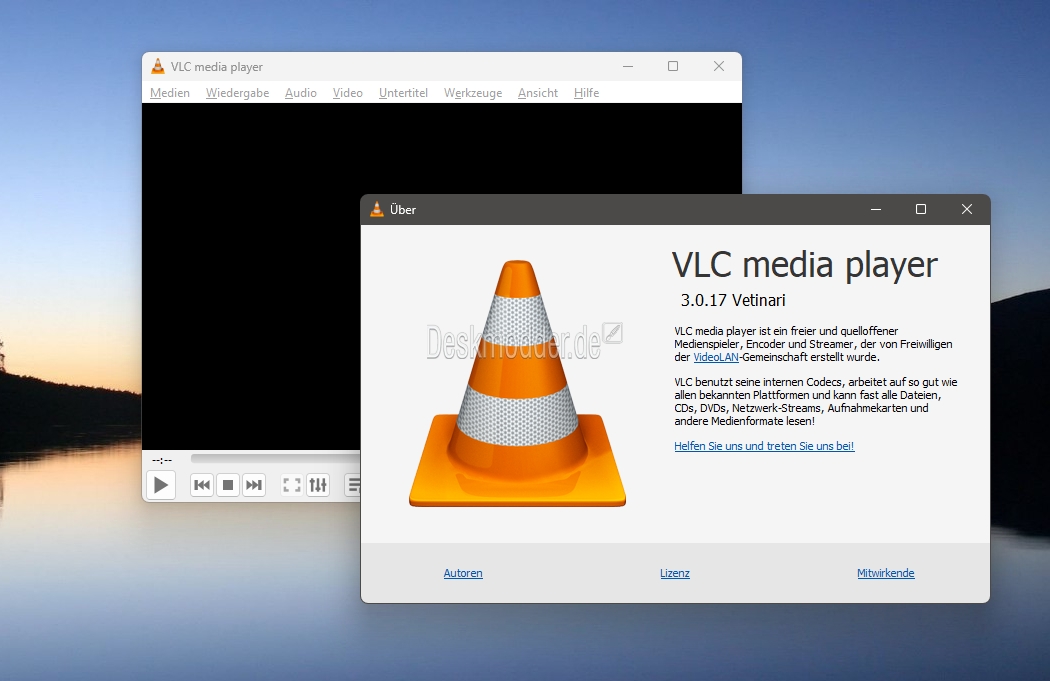Click the 'VLC media player' heading in Über

point(805,264)
